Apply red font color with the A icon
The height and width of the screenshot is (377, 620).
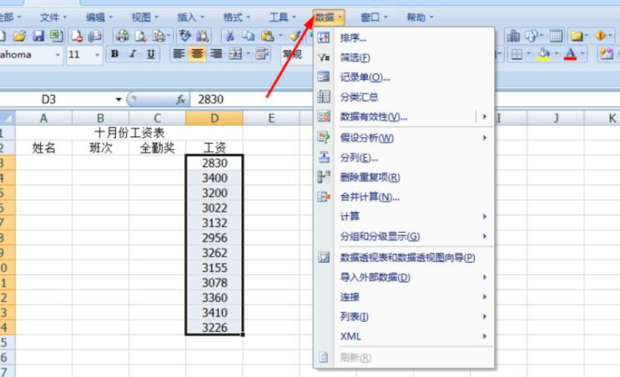pos(570,54)
